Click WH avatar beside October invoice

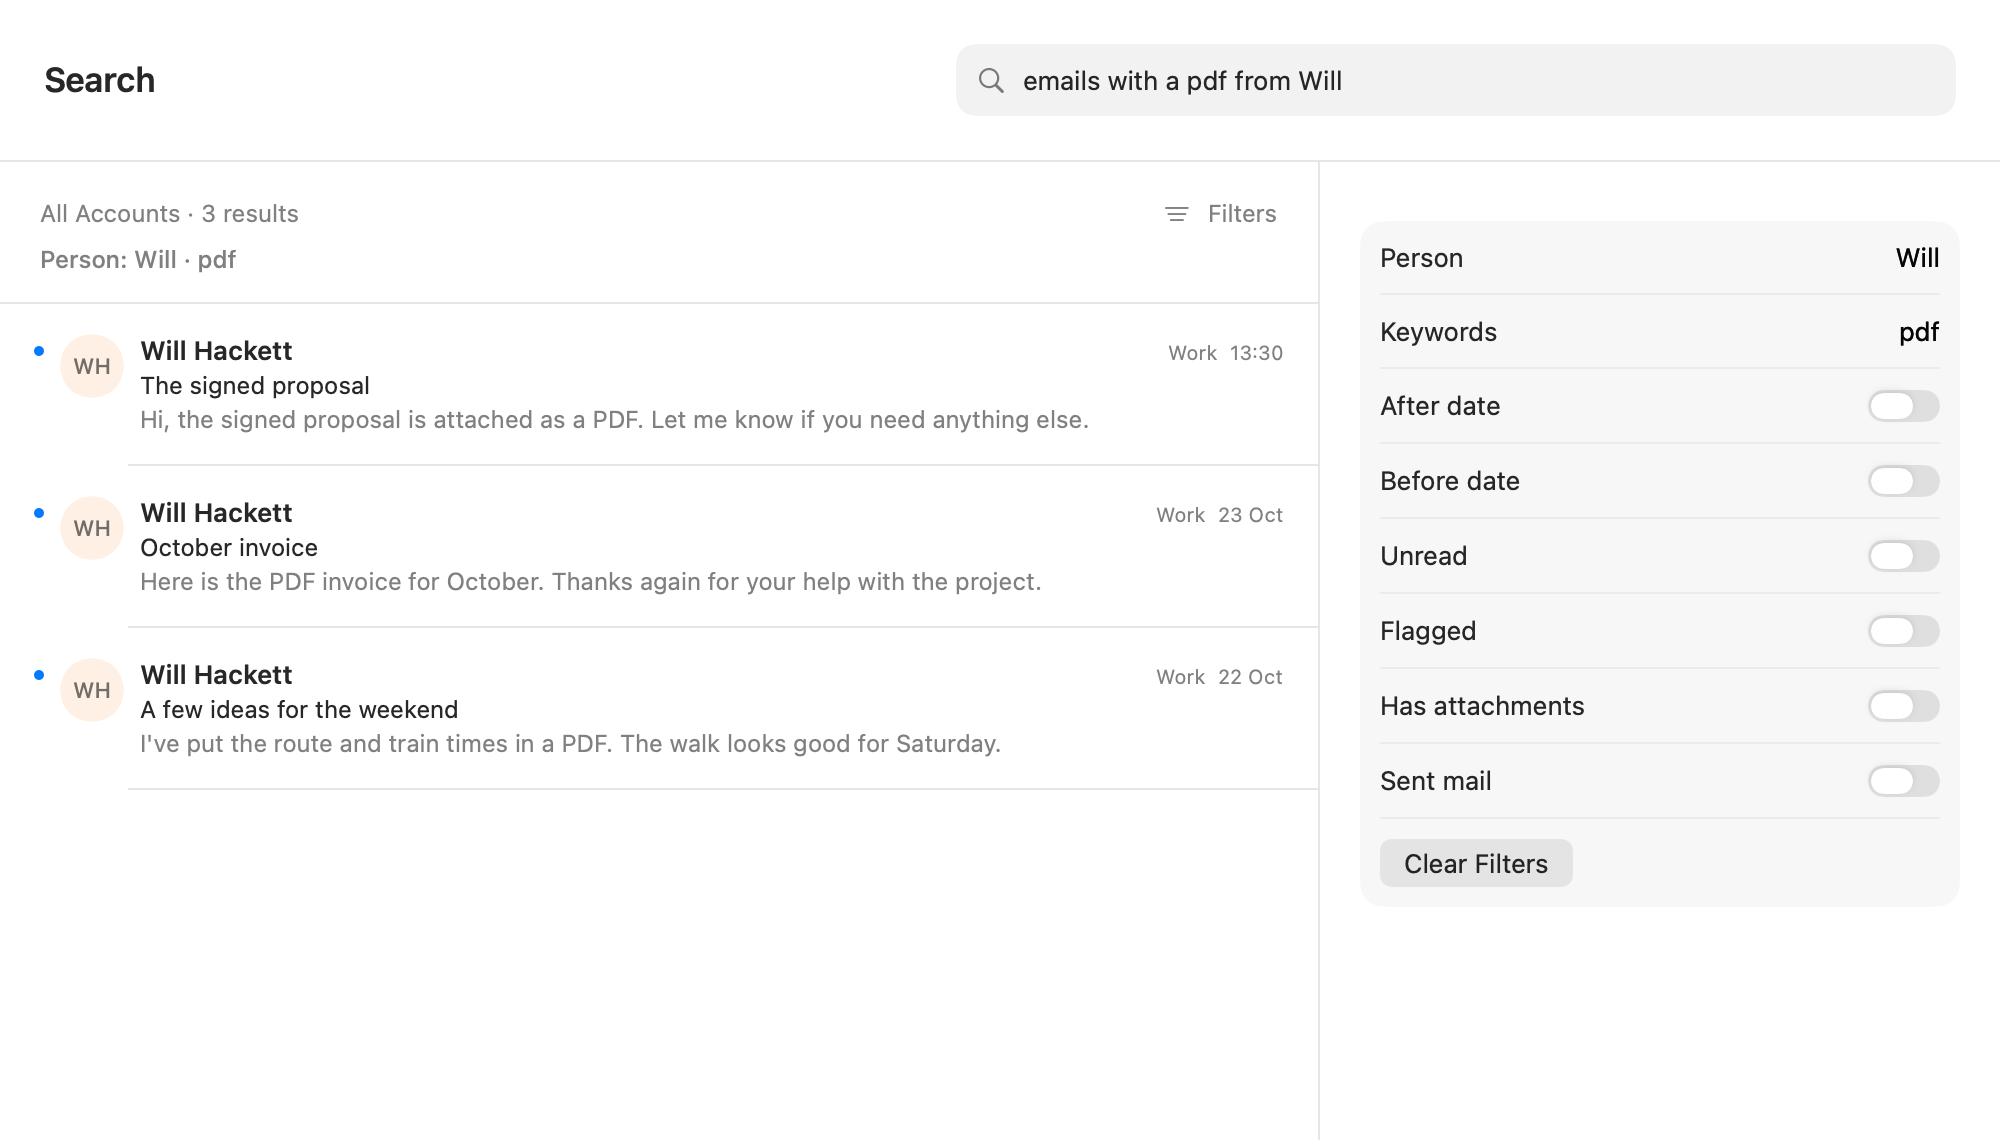pos(92,528)
